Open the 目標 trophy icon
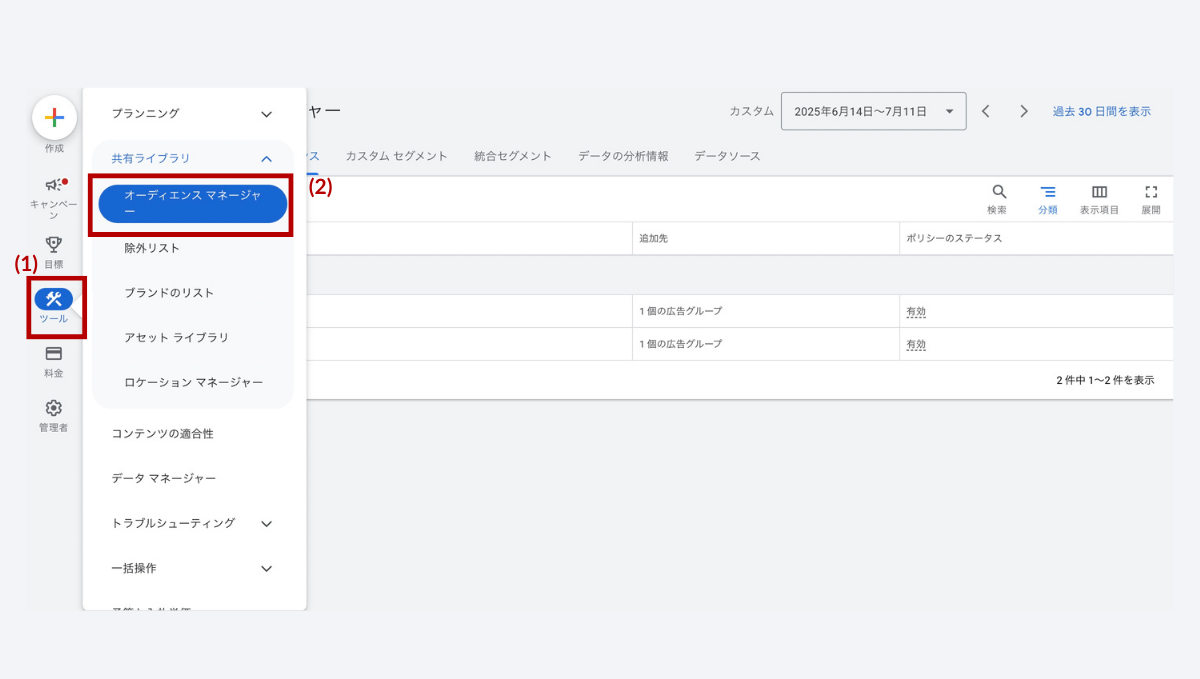Screen dimensions: 1200x679 (54, 244)
